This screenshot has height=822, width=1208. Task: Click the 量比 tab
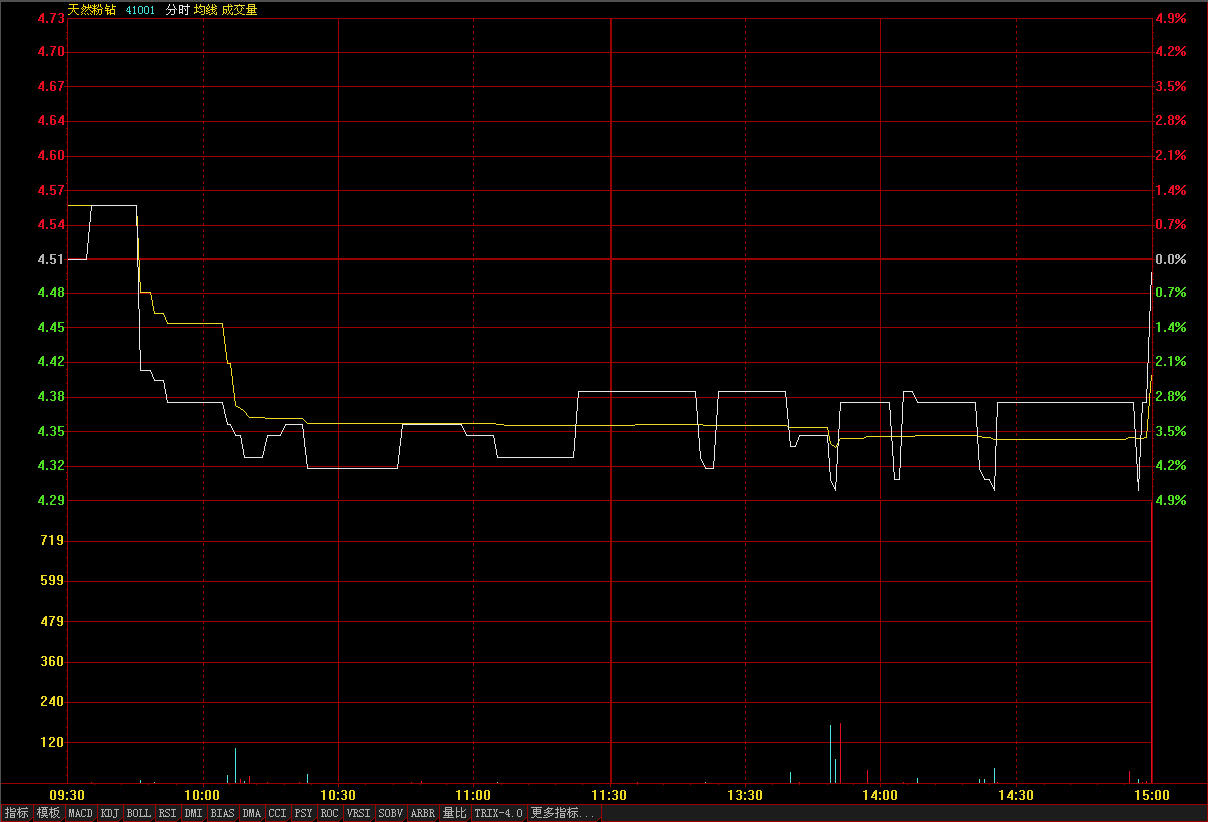(454, 813)
